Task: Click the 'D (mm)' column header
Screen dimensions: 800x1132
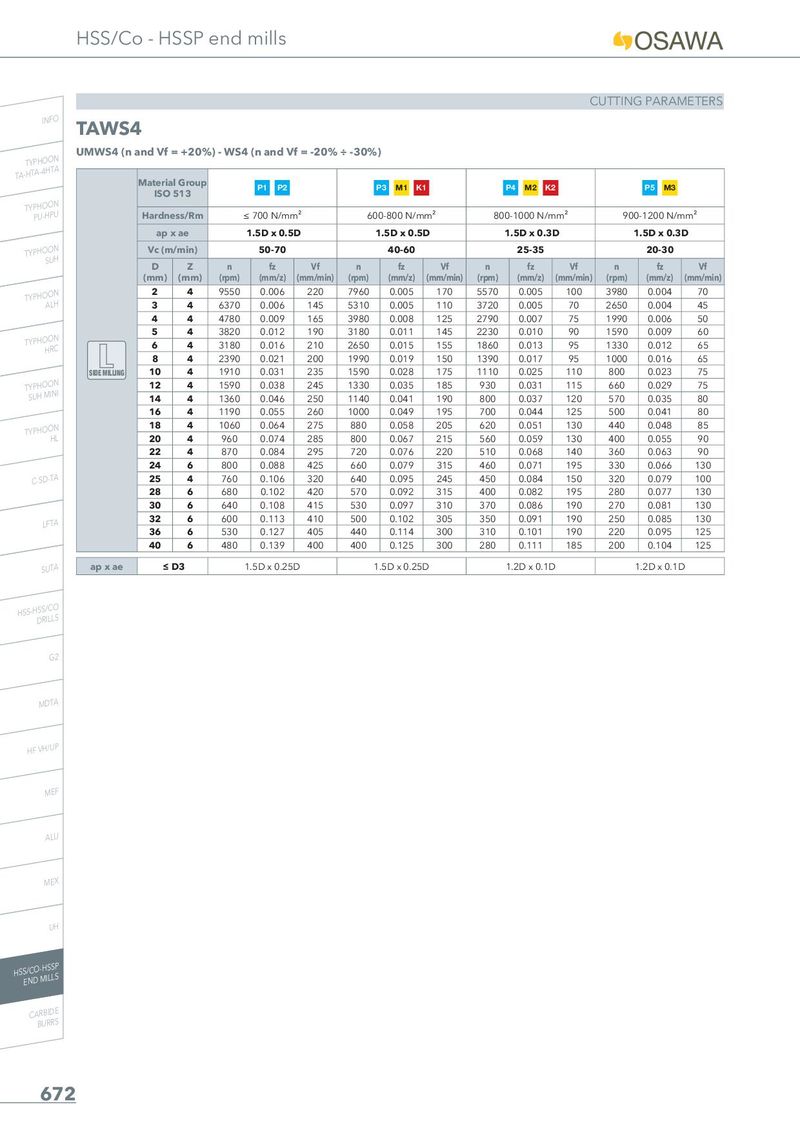Action: click(155, 271)
